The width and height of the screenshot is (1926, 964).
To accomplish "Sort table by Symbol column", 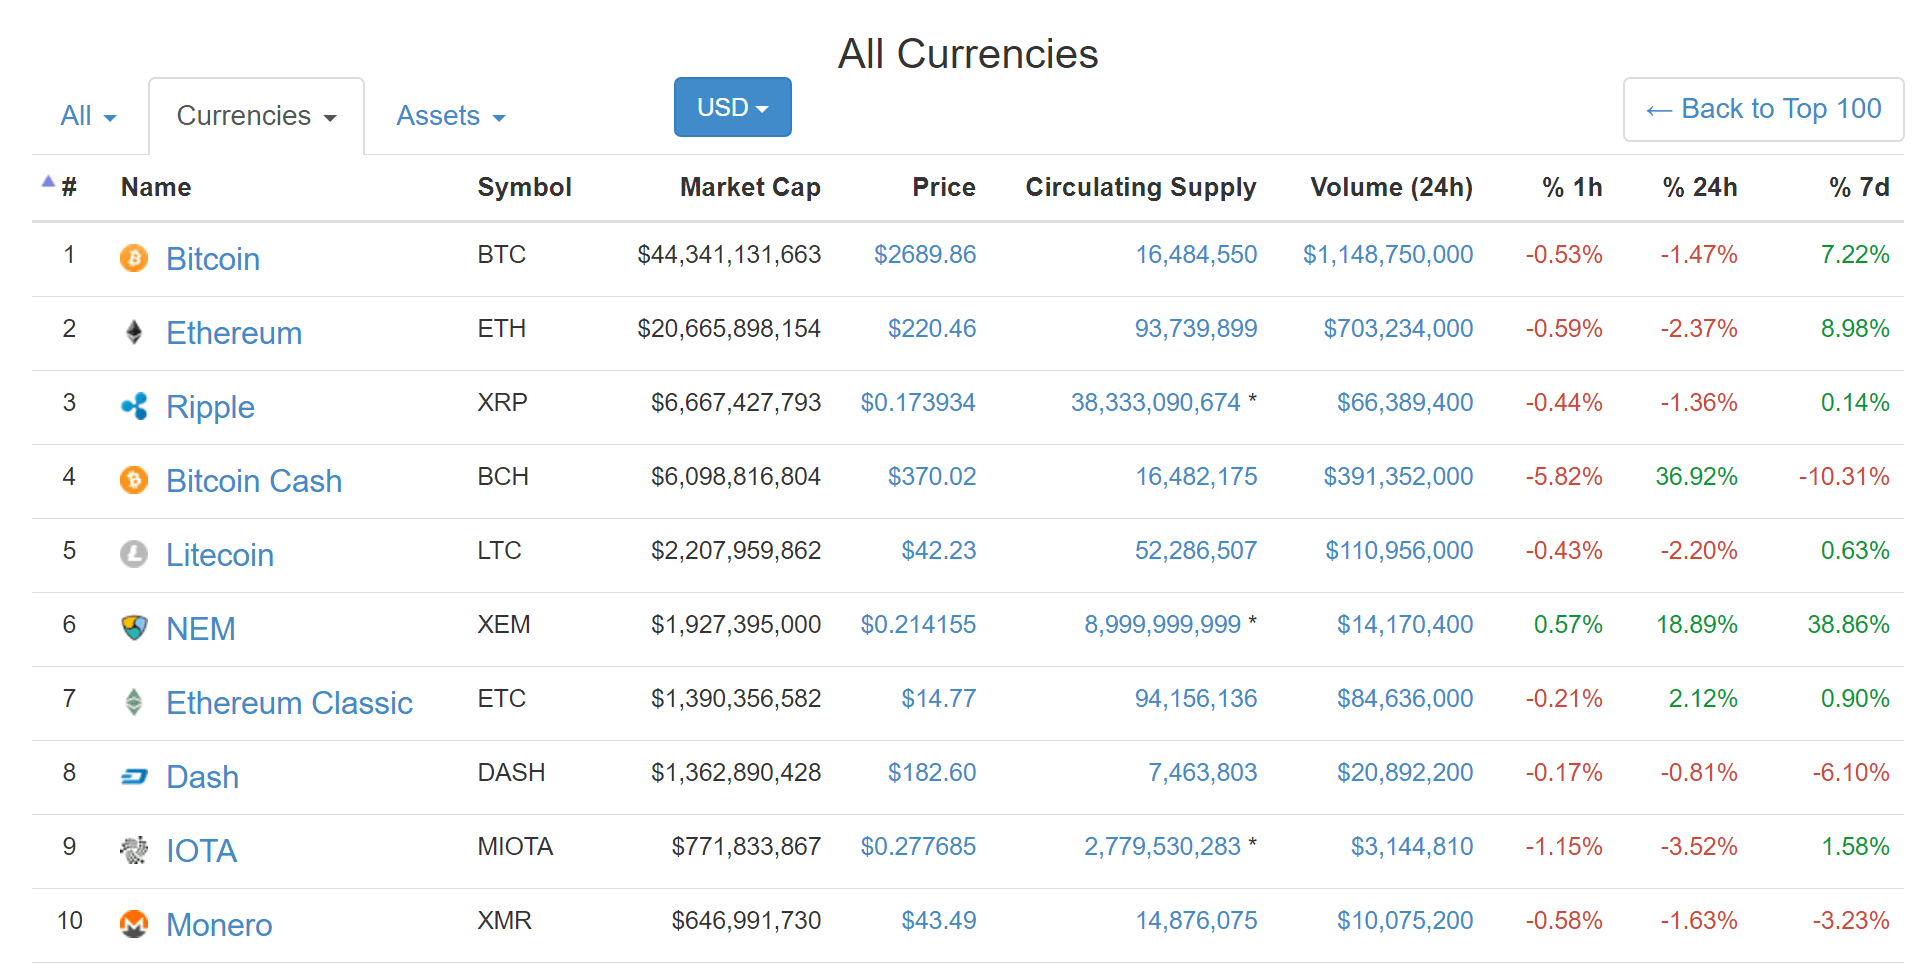I will coord(524,187).
